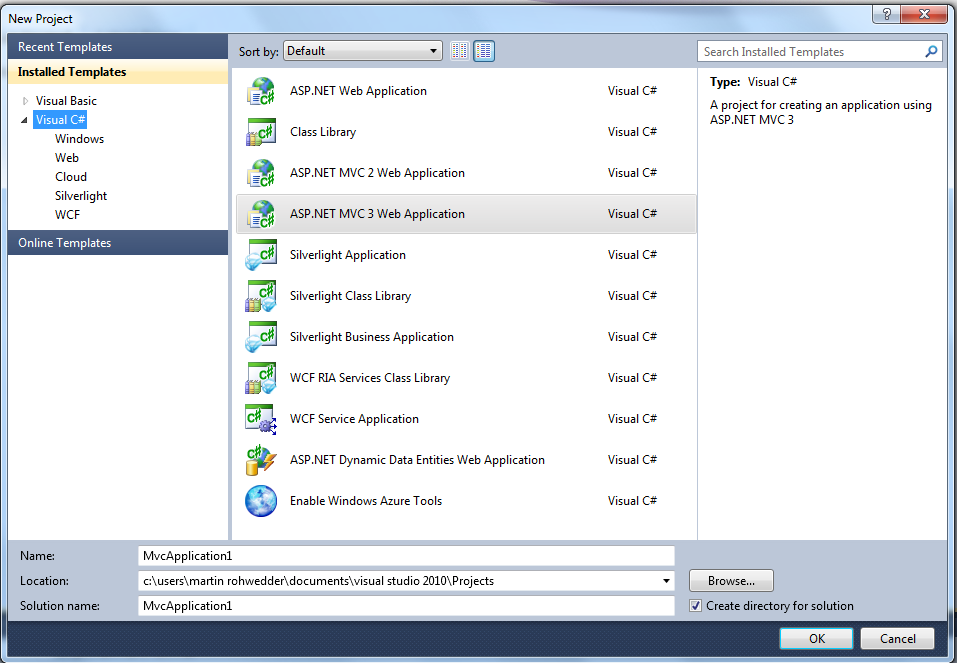Select 'ASP.NET MVC 3 Web Application' name
This screenshot has height=663, width=957.
[x=377, y=214]
